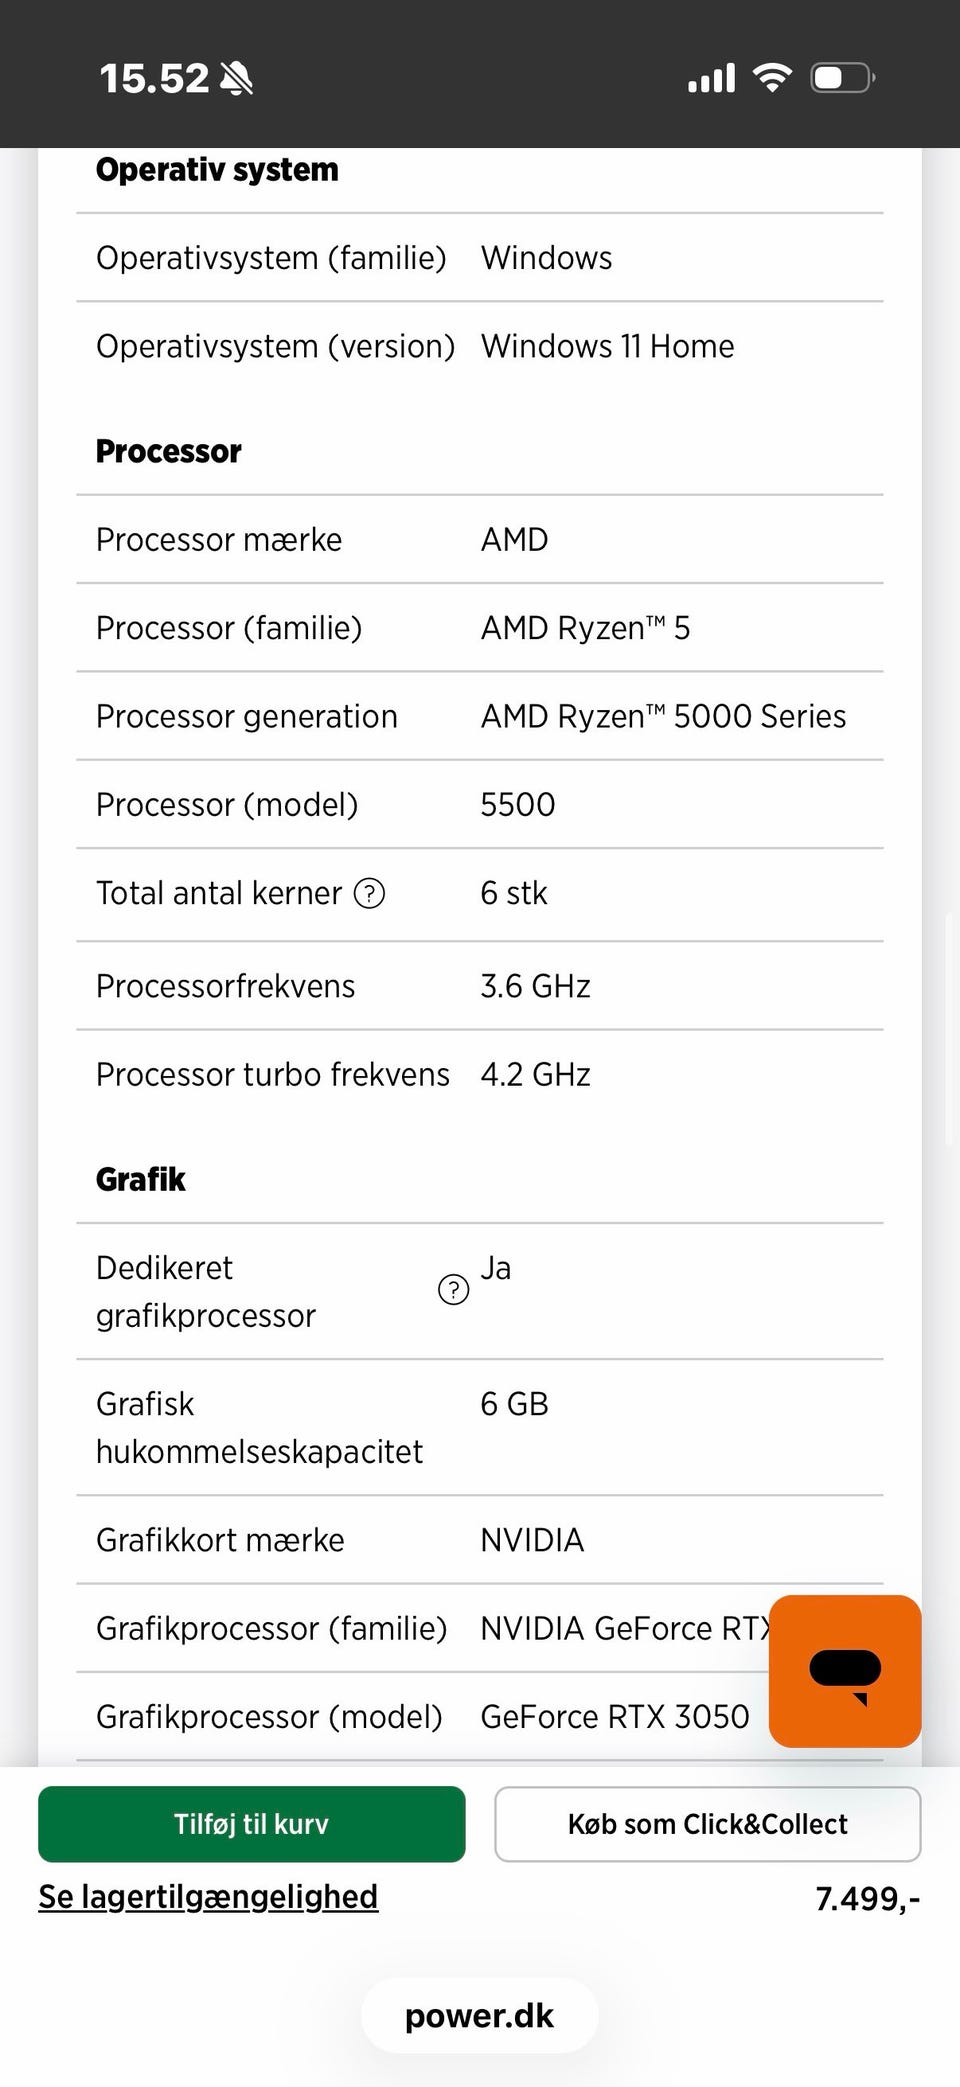The width and height of the screenshot is (960, 2087).
Task: Tap the 7.499,- price text
Action: [867, 1898]
